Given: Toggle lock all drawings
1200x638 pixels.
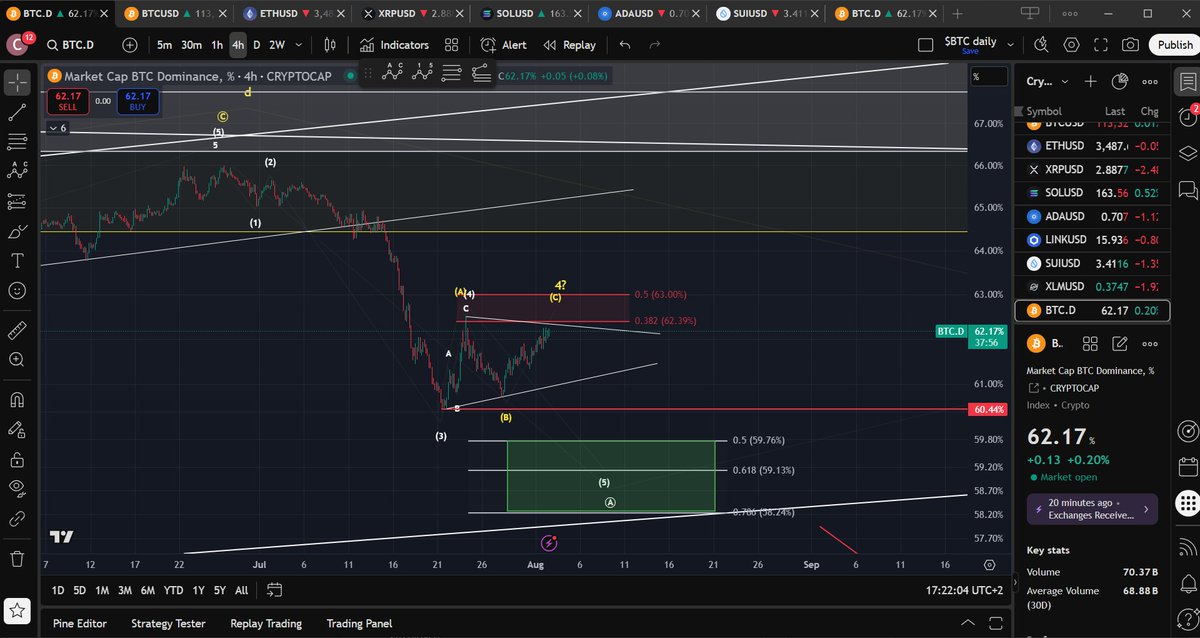Looking at the screenshot, I should point(17,460).
